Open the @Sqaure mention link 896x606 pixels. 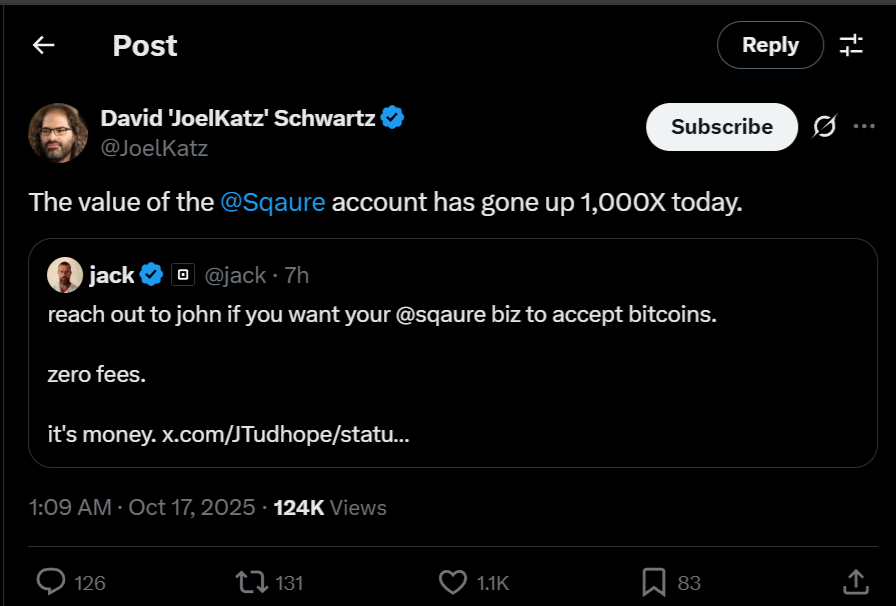(273, 202)
